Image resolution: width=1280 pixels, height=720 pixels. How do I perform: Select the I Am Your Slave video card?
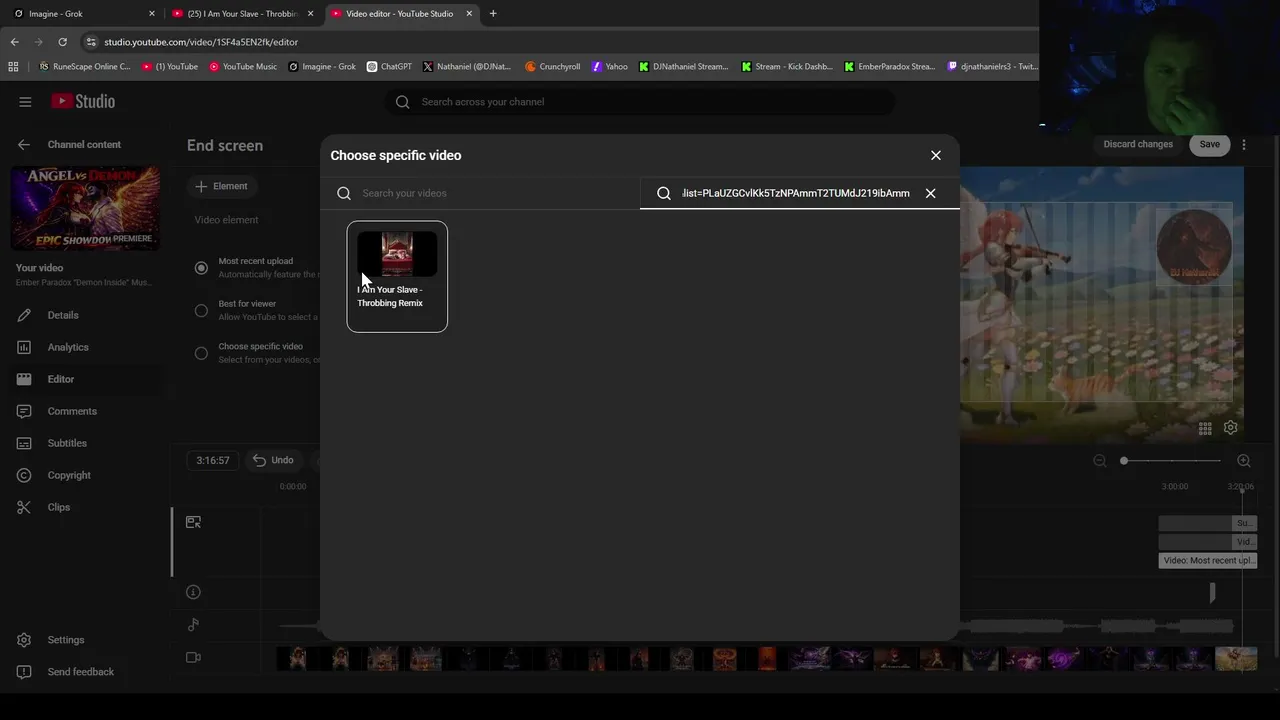tap(397, 276)
